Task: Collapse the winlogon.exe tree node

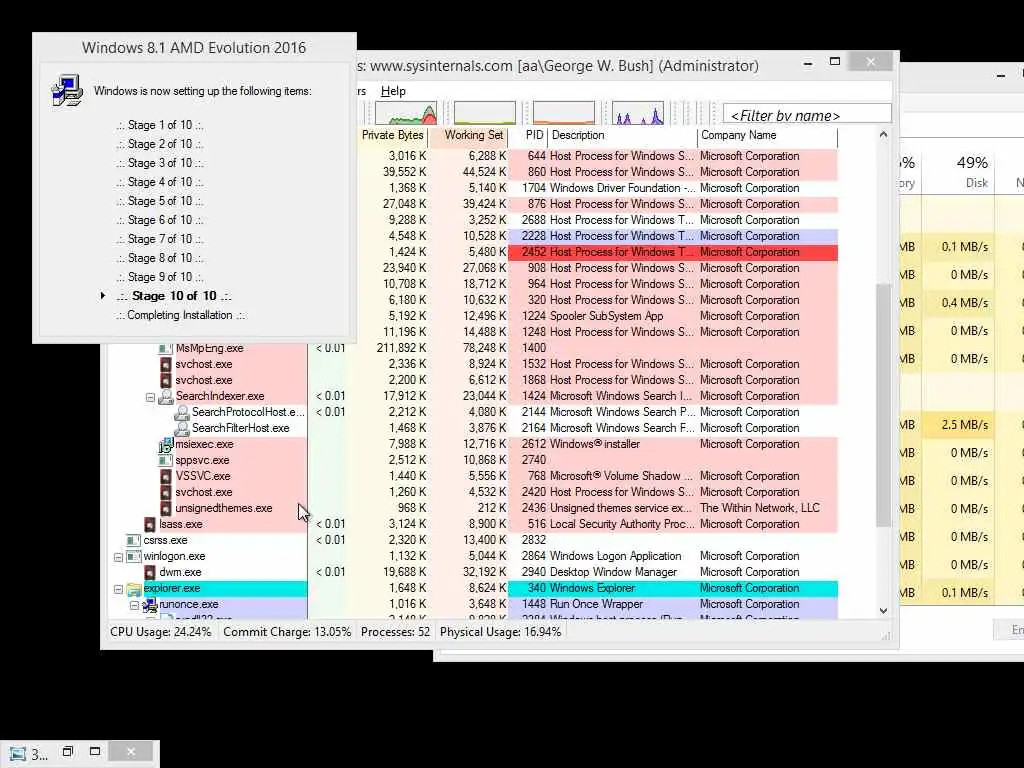Action: point(118,557)
